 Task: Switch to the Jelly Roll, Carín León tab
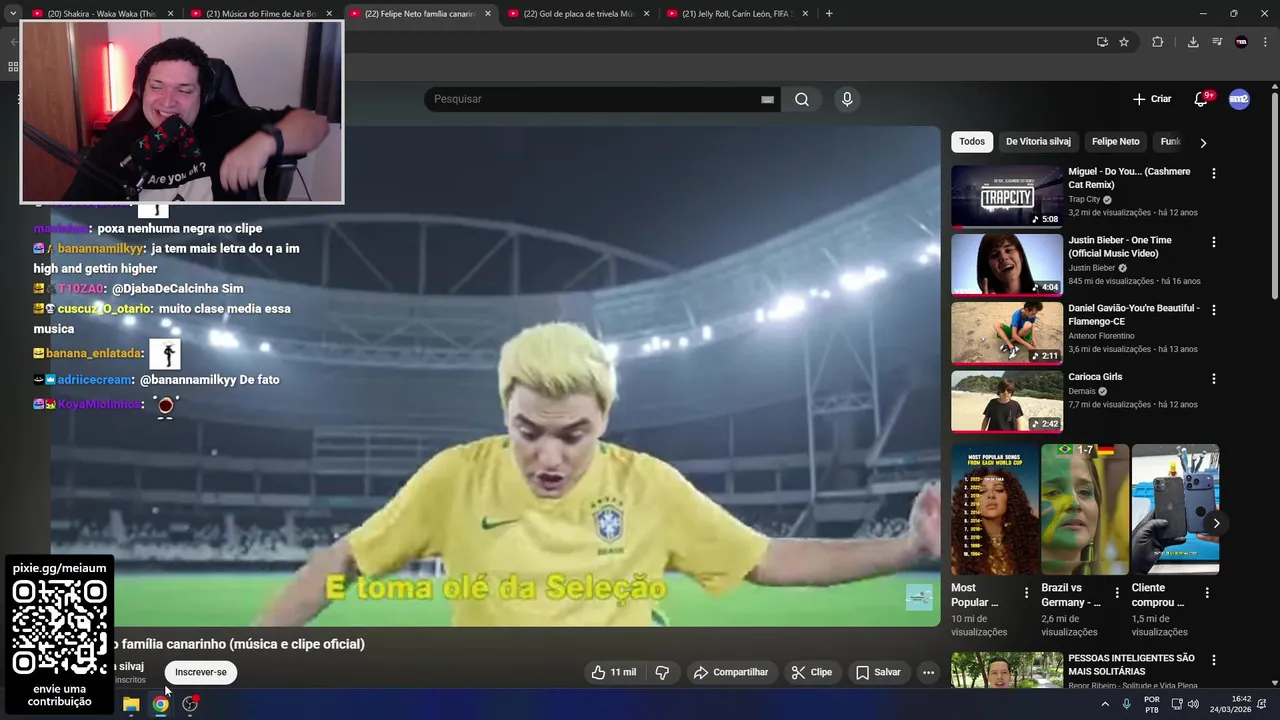click(737, 14)
